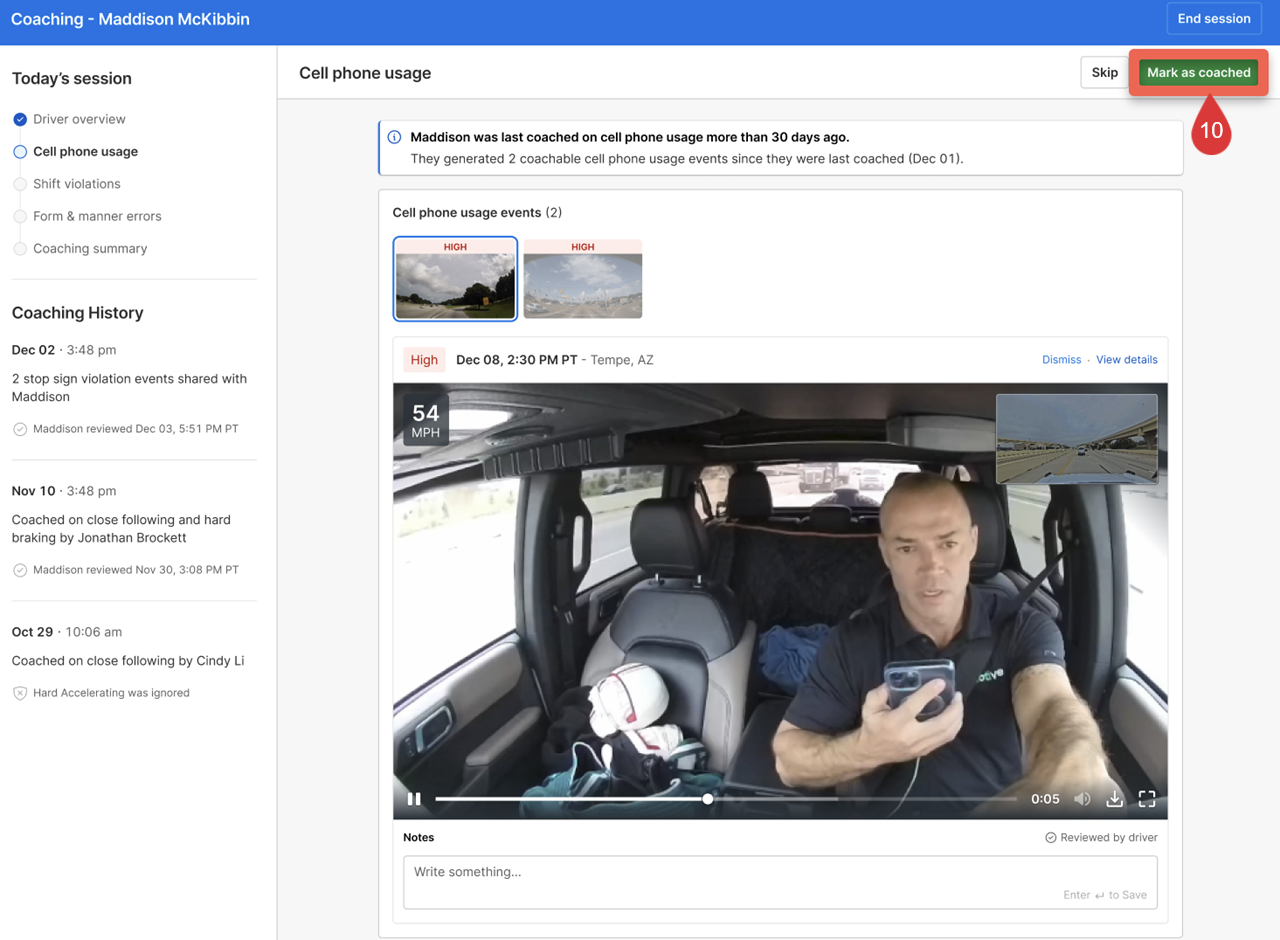Skip this coaching topic
Image resolution: width=1280 pixels, height=940 pixels.
(1104, 73)
